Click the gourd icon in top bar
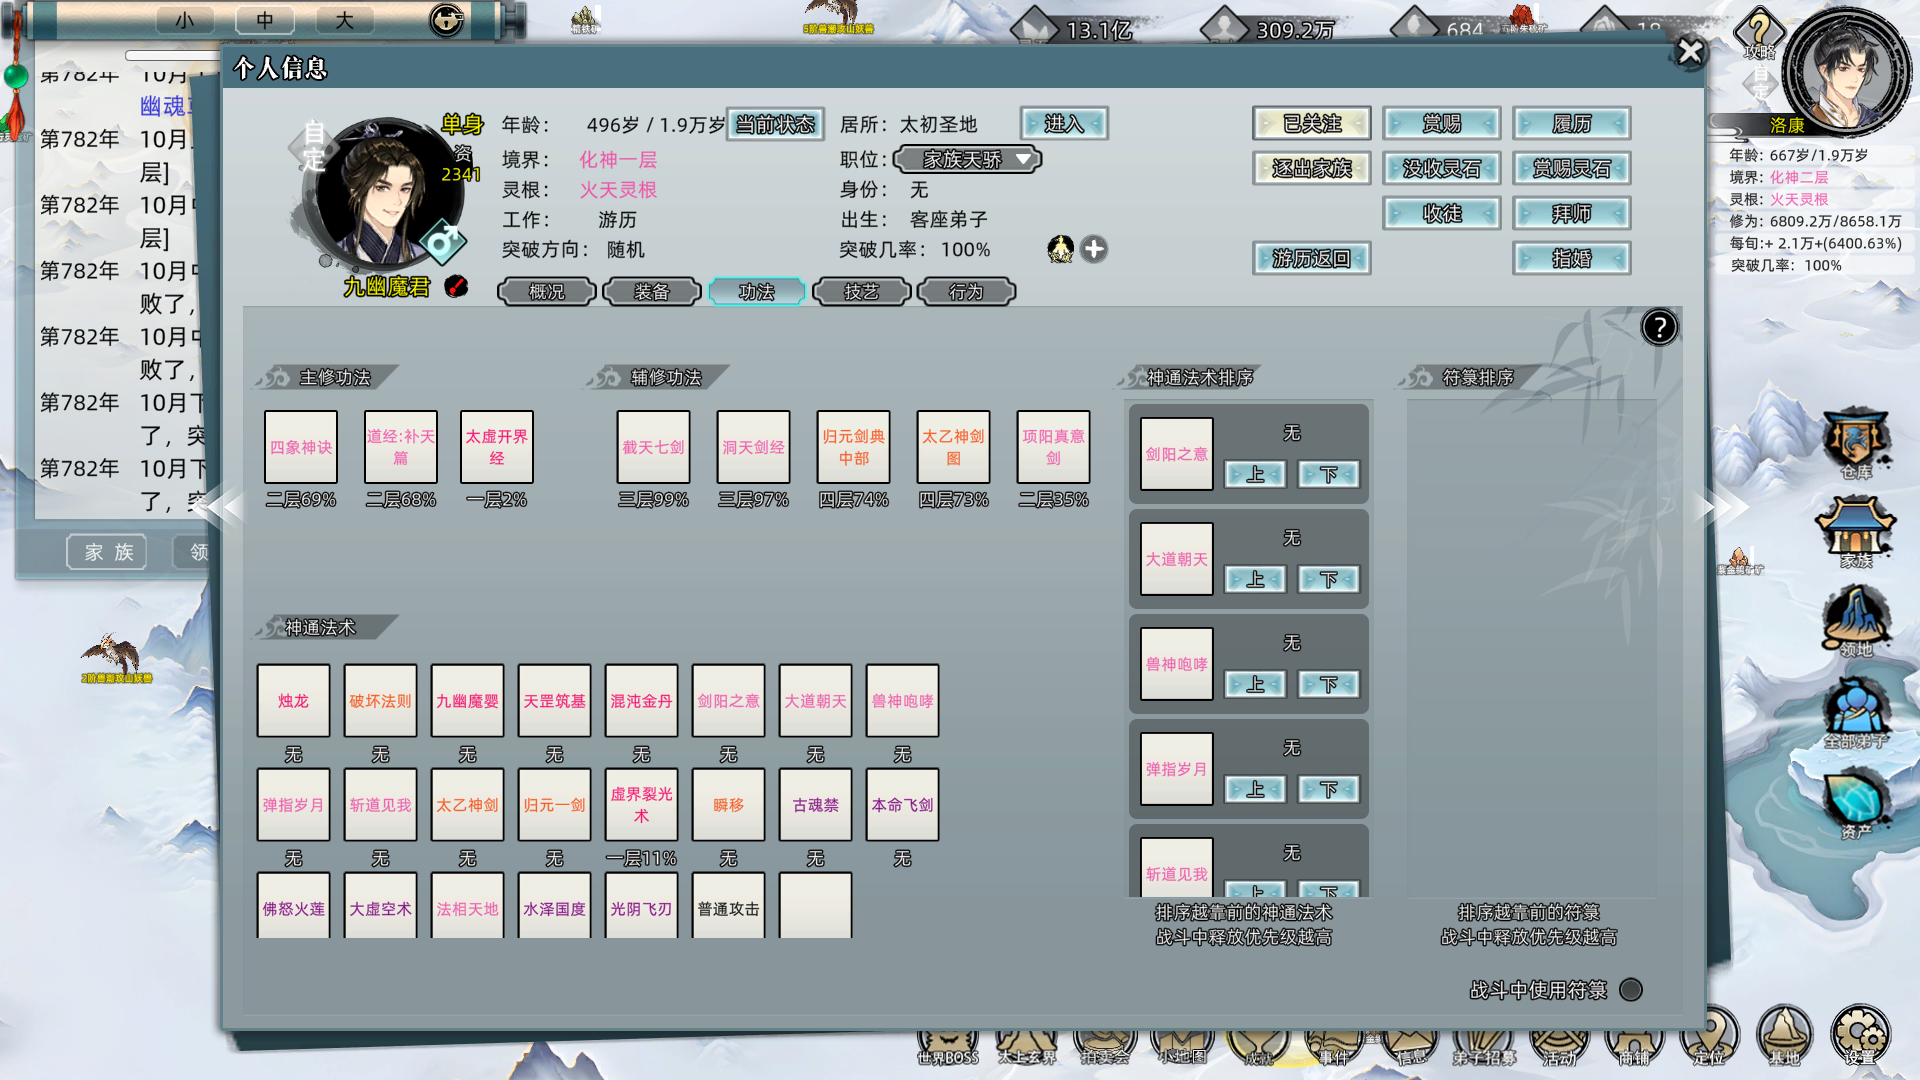Screen dimensions: 1920x1080 [446, 19]
